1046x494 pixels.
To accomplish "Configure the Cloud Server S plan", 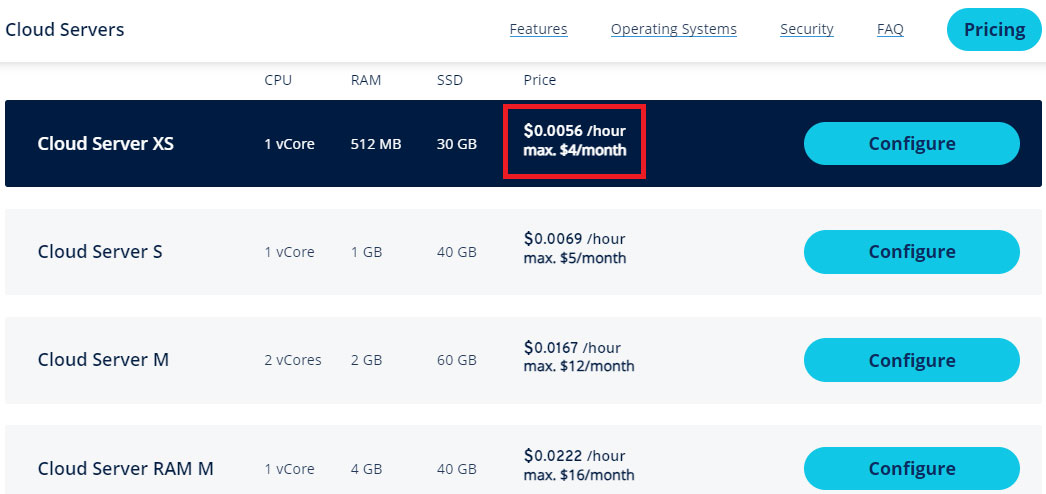I will pos(912,251).
